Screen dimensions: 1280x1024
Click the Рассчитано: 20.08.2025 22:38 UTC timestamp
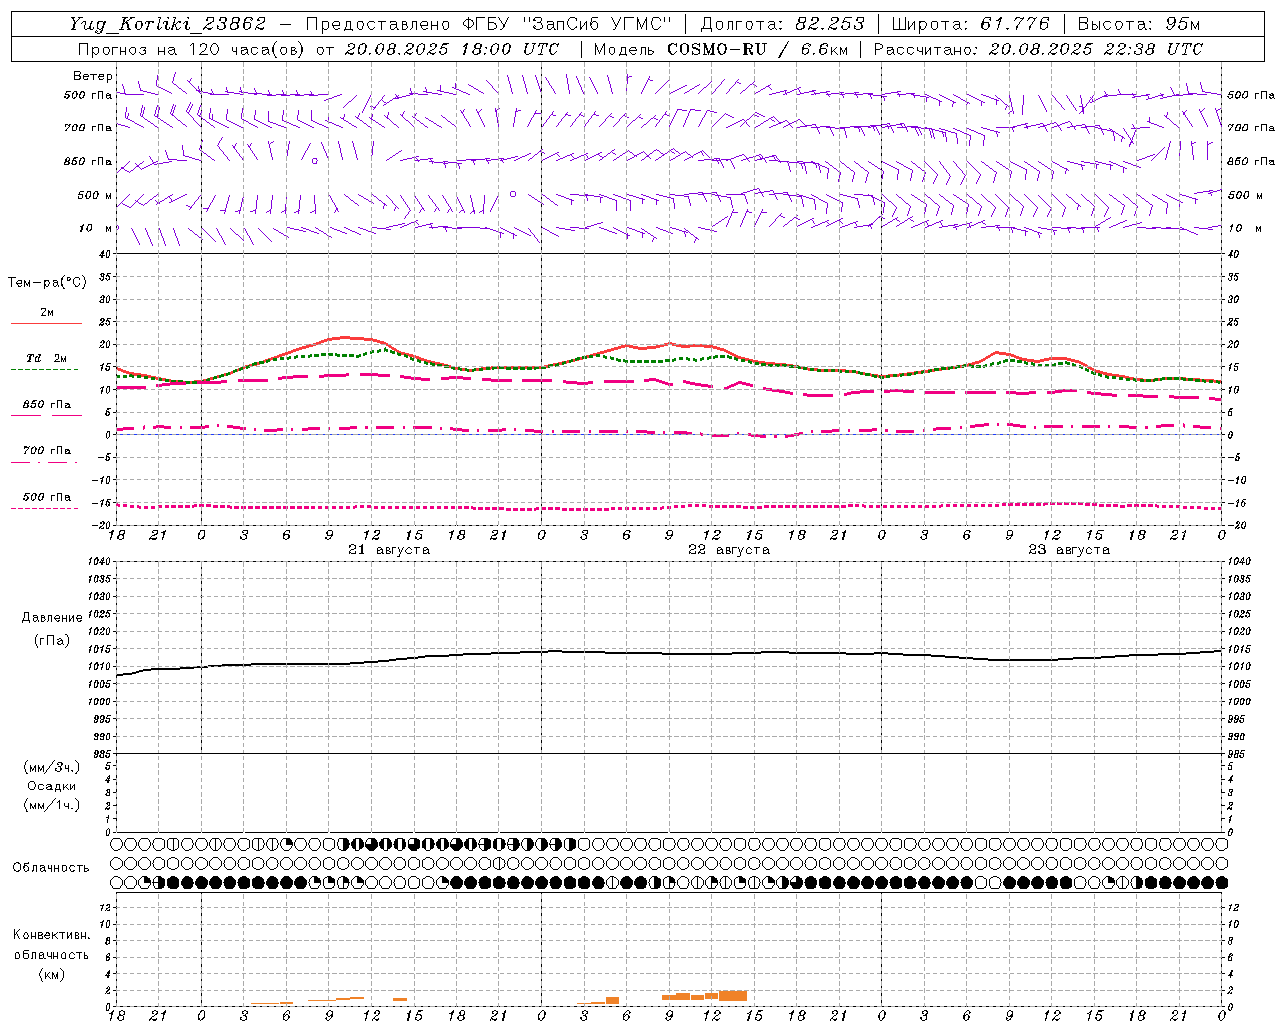pyautogui.click(x=1038, y=49)
